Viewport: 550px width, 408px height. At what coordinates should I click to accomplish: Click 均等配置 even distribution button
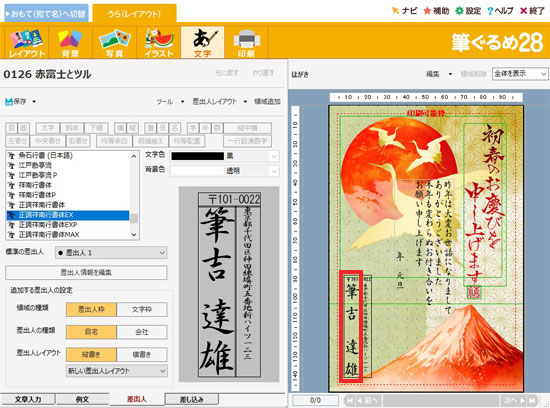187,141
